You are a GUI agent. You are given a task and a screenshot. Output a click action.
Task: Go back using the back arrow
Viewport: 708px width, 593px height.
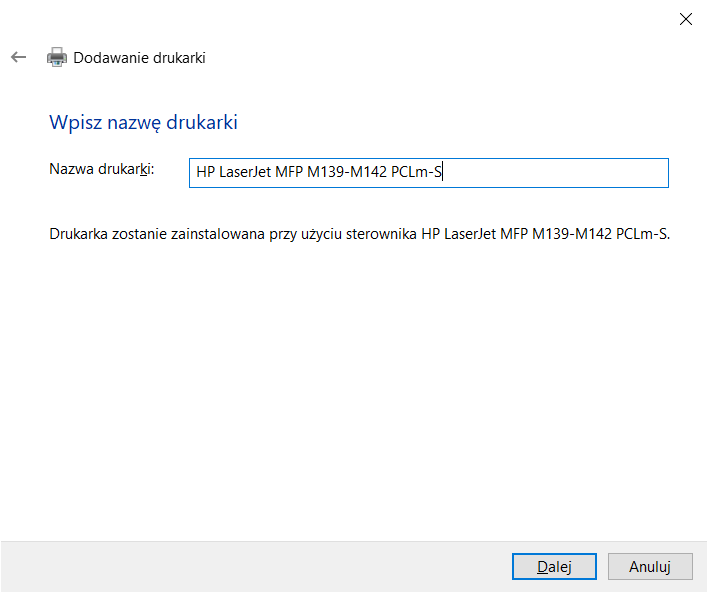point(19,57)
